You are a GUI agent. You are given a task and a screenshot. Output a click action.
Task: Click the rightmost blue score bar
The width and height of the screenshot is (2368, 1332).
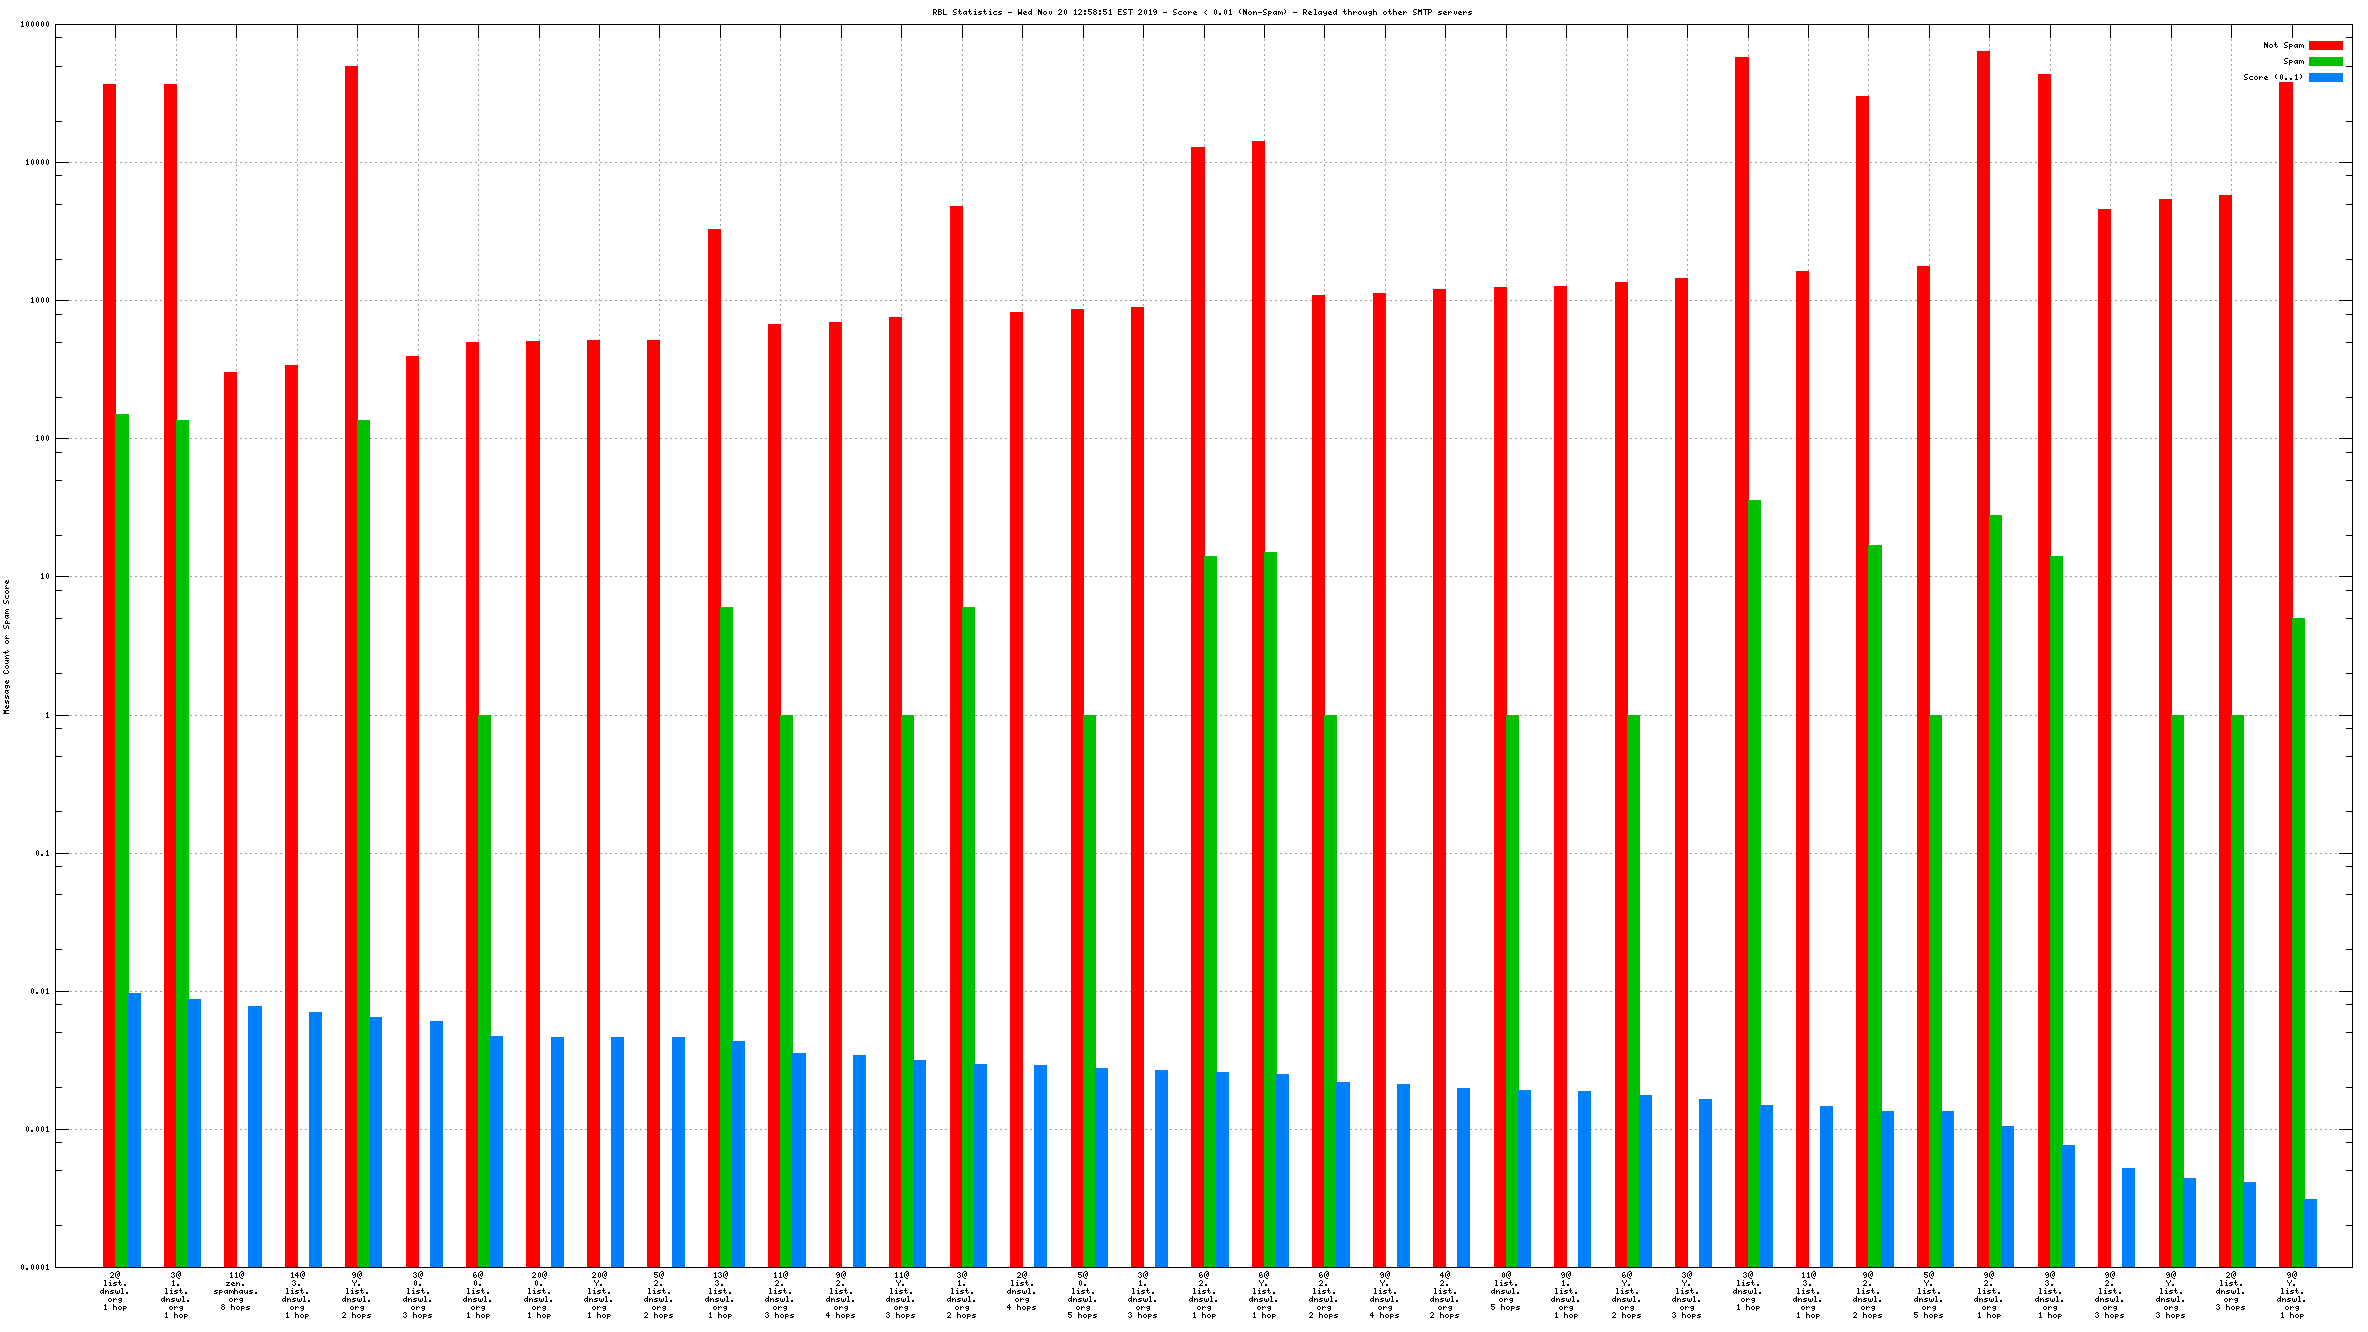2310,1233
